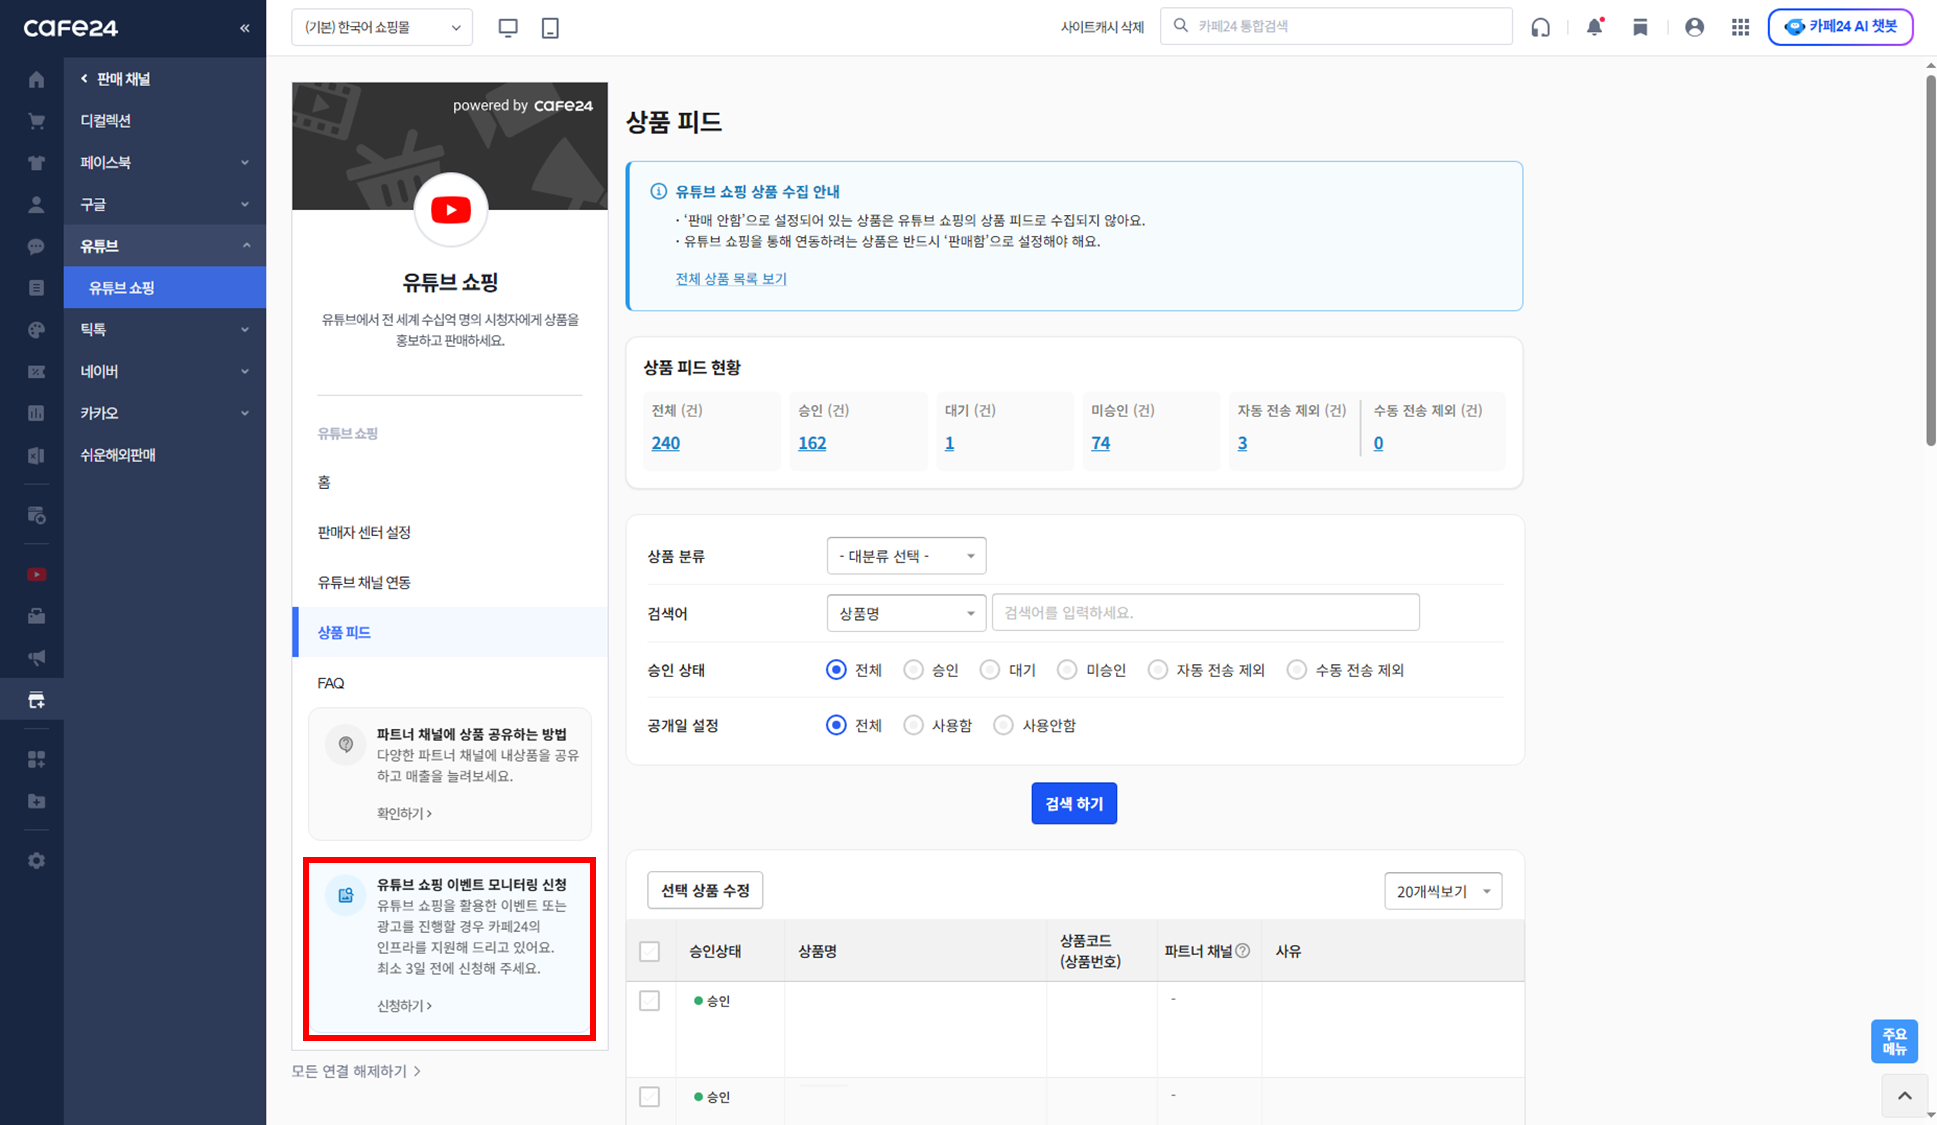The height and width of the screenshot is (1125, 1937).
Task: Click the 검색 하기 button
Action: pyautogui.click(x=1074, y=804)
